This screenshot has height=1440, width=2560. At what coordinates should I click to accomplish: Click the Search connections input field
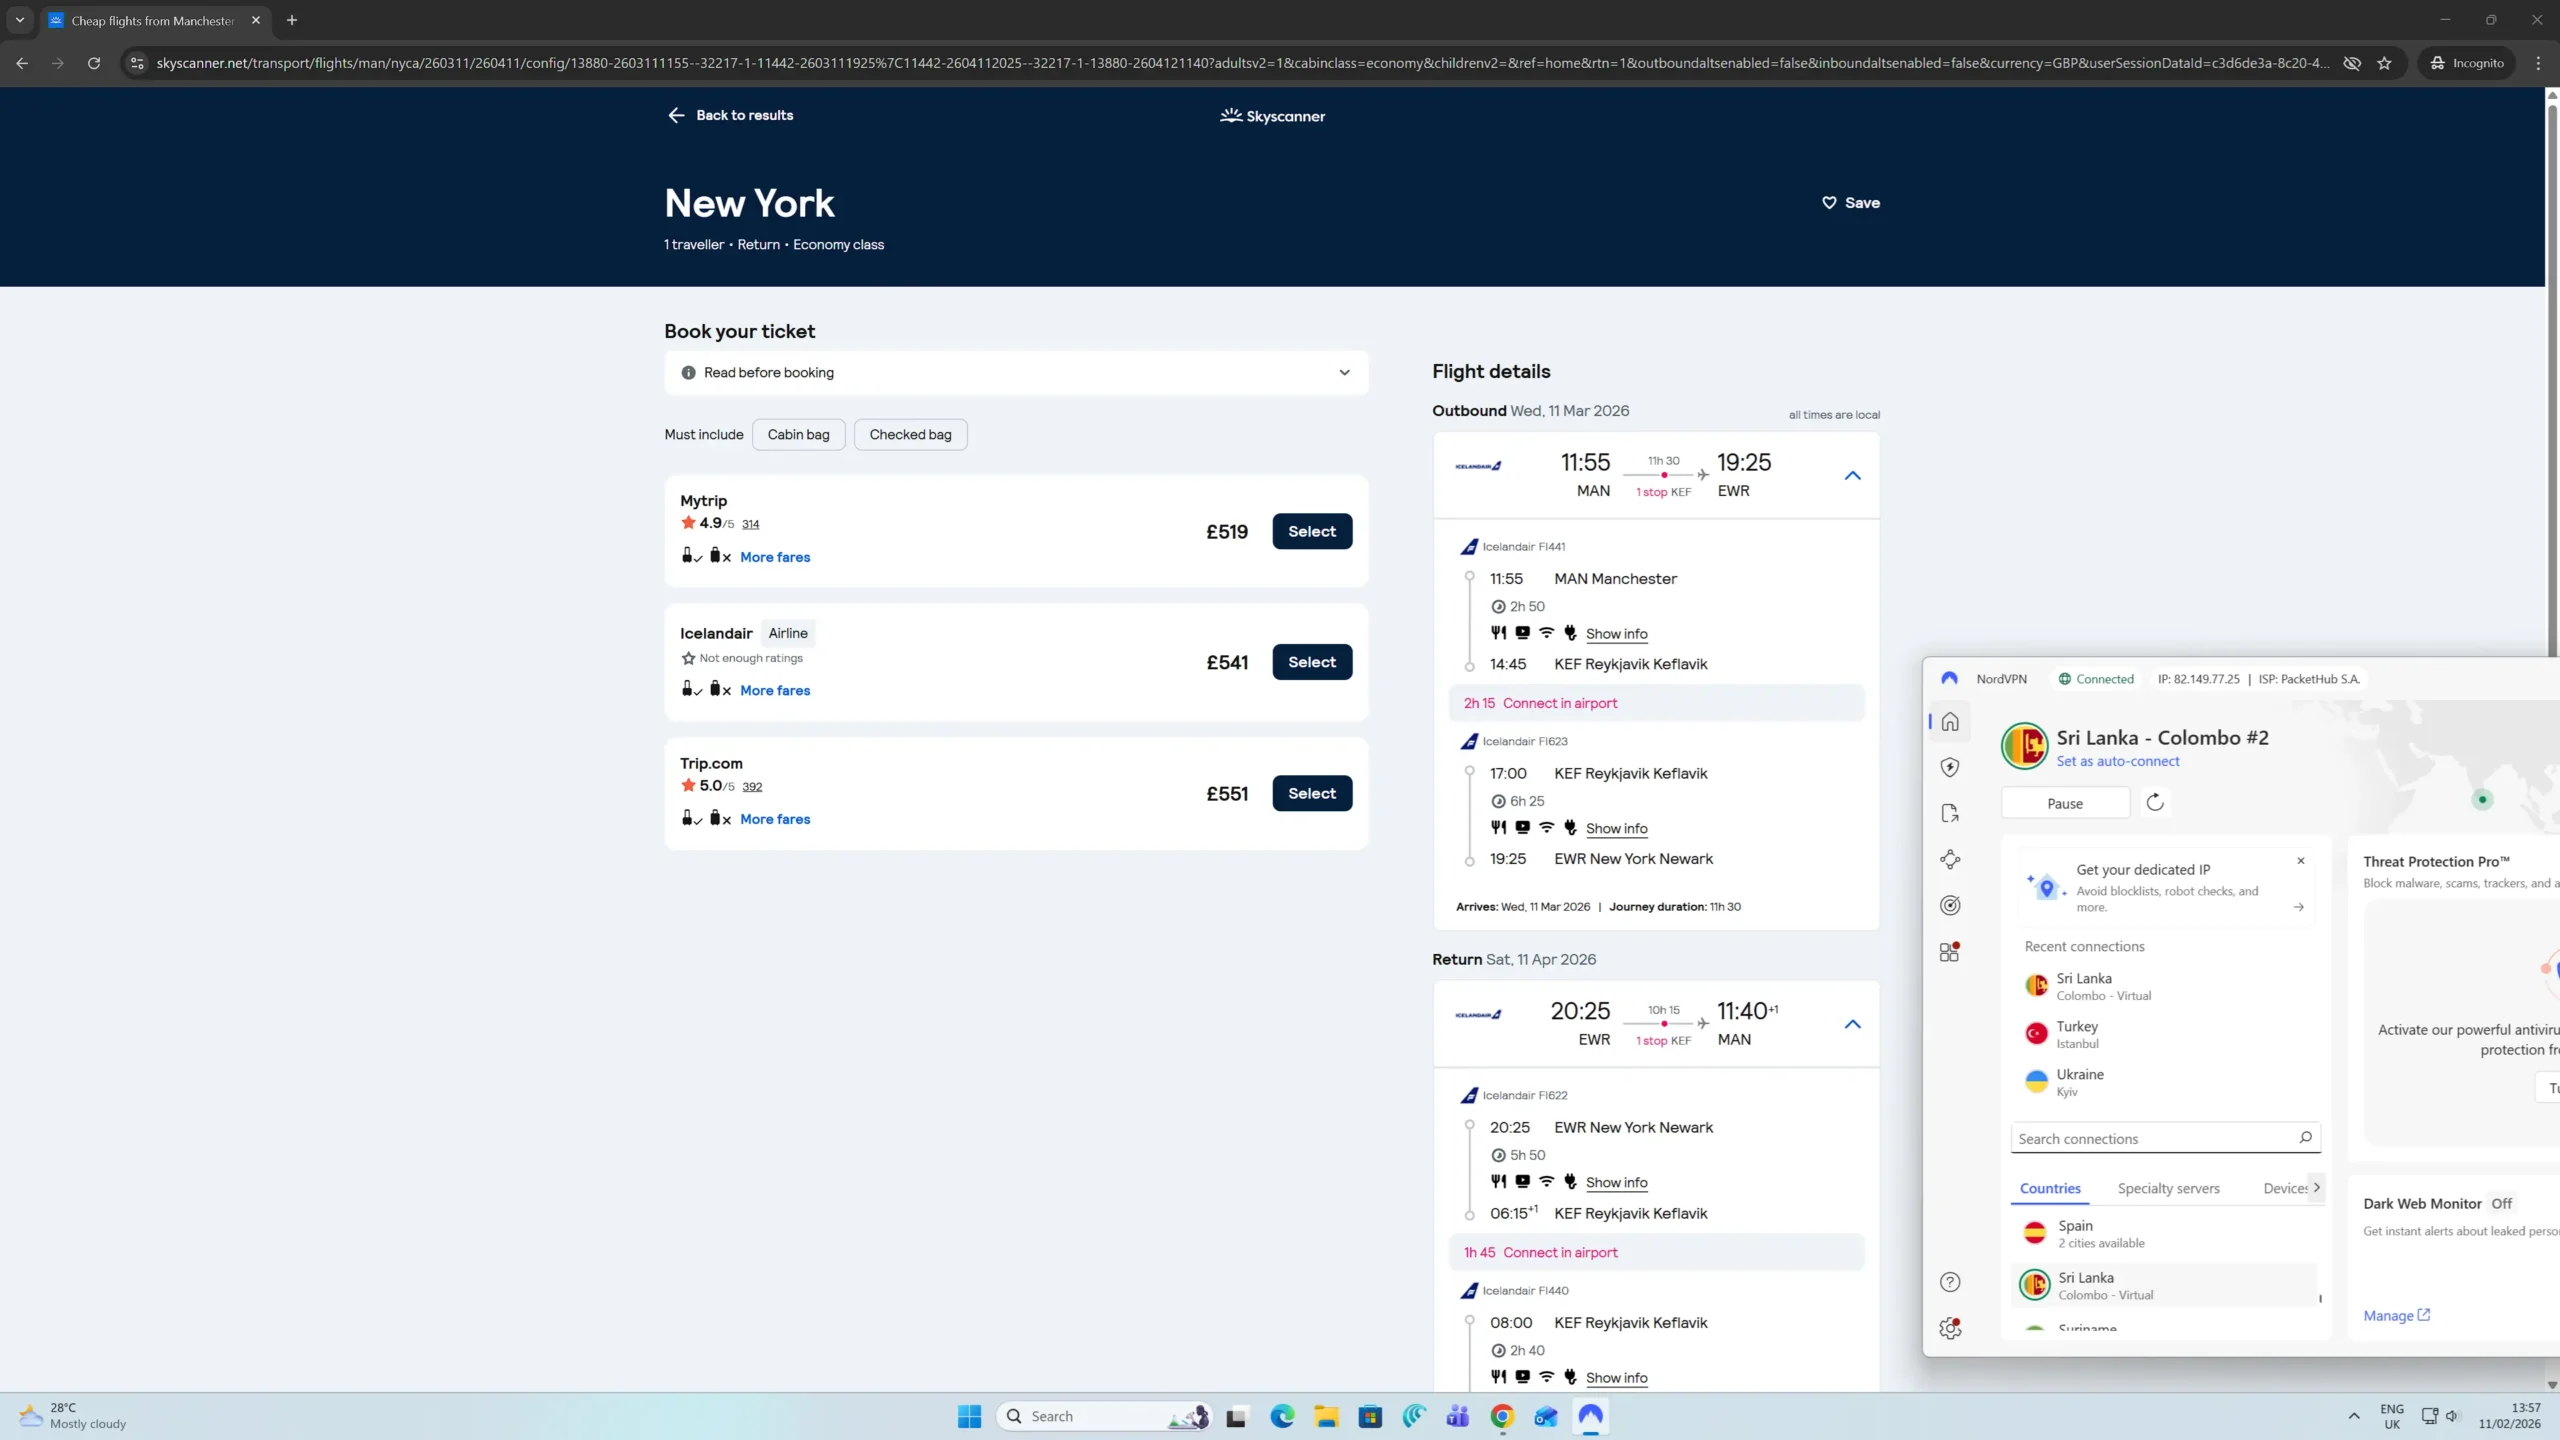pos(2150,1138)
